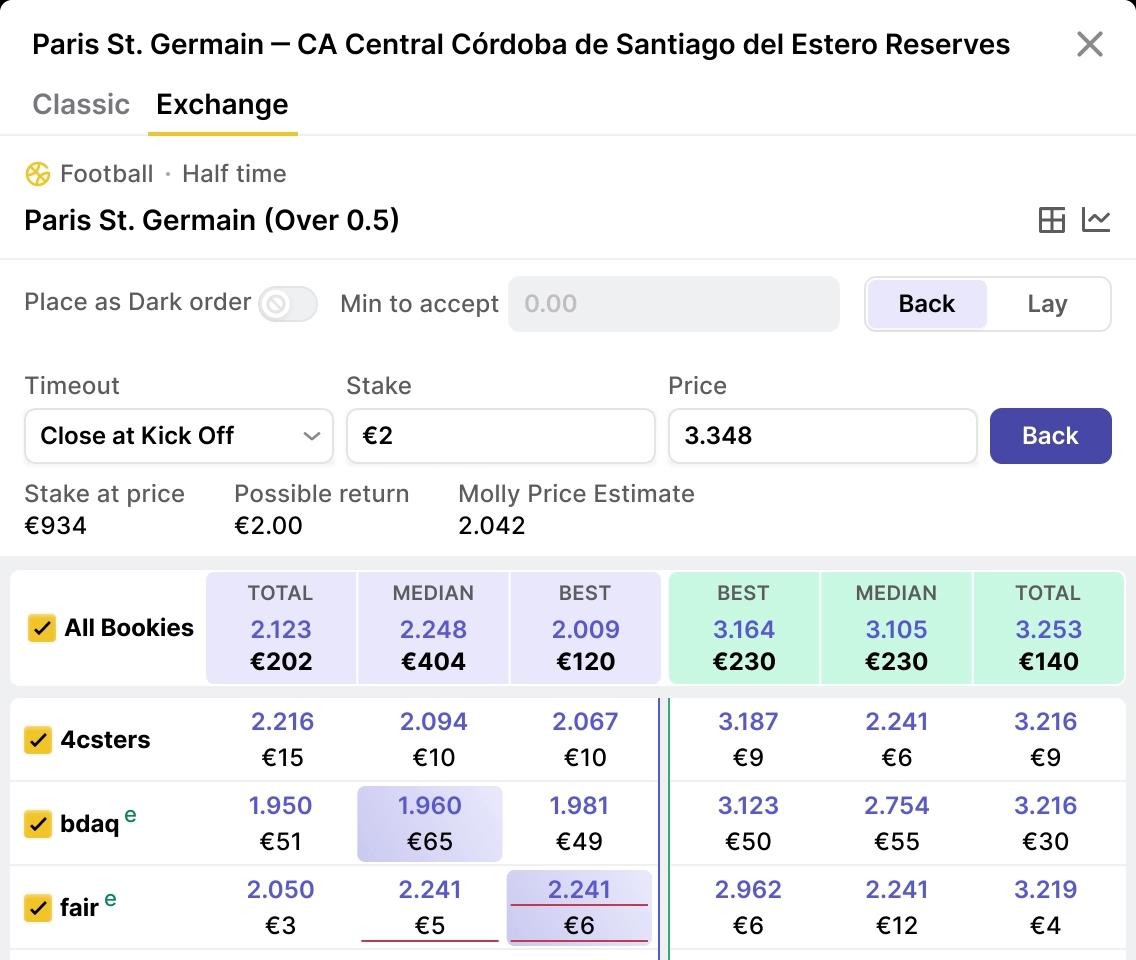This screenshot has width=1136, height=960.
Task: Uncheck the All Bookies checkbox
Action: point(41,628)
